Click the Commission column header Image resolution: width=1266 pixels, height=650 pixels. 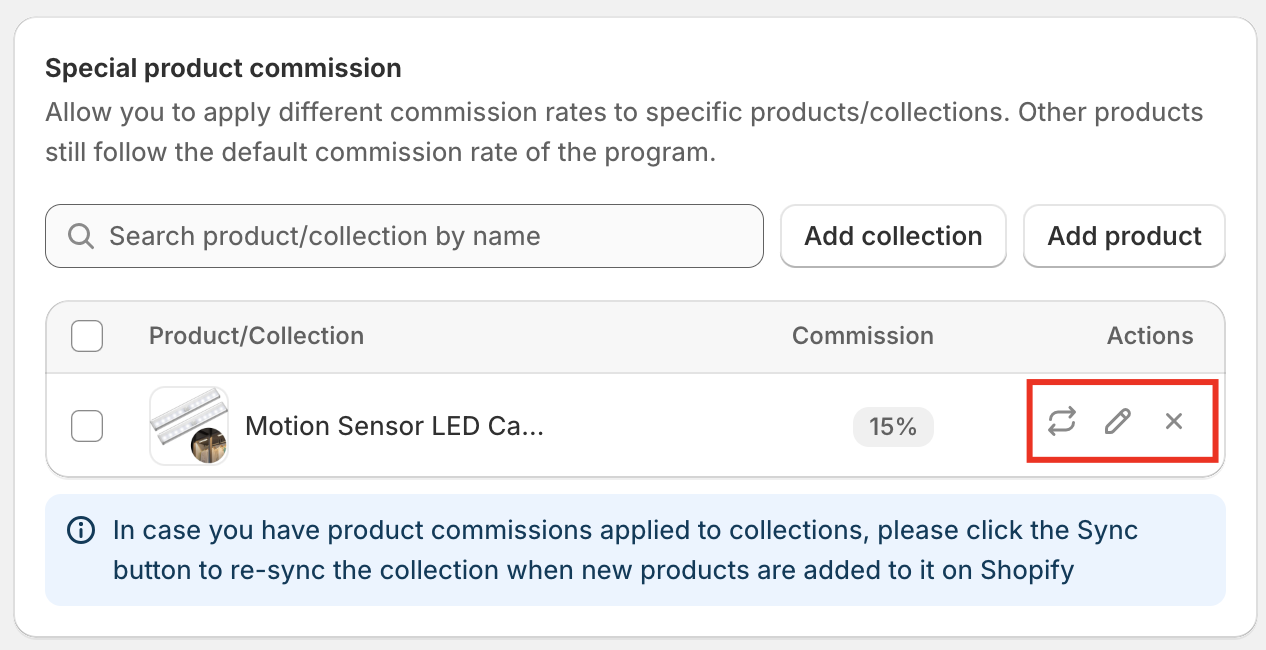(x=862, y=336)
